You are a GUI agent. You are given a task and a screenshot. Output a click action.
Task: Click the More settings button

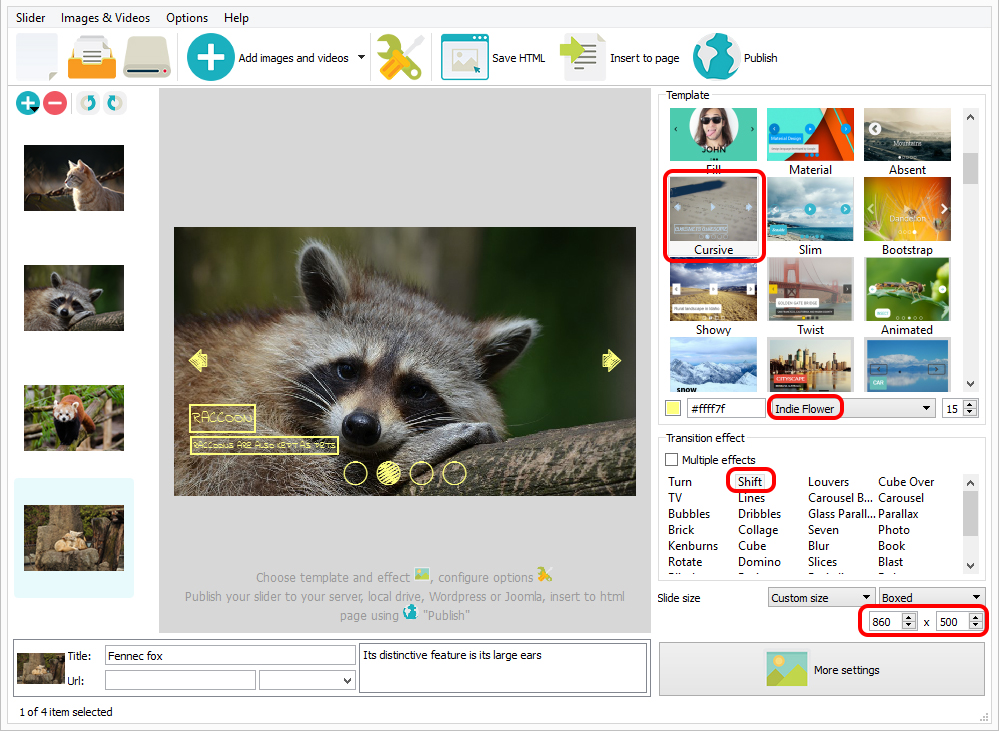click(x=822, y=669)
